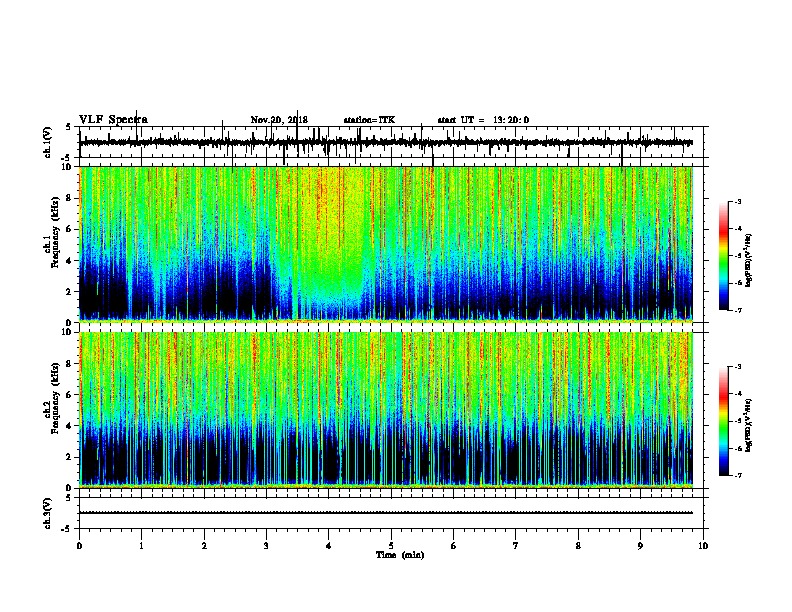This screenshot has height=612, width=792.
Task: Select the 'Nov.20, 2018' date label
Action: (279, 120)
